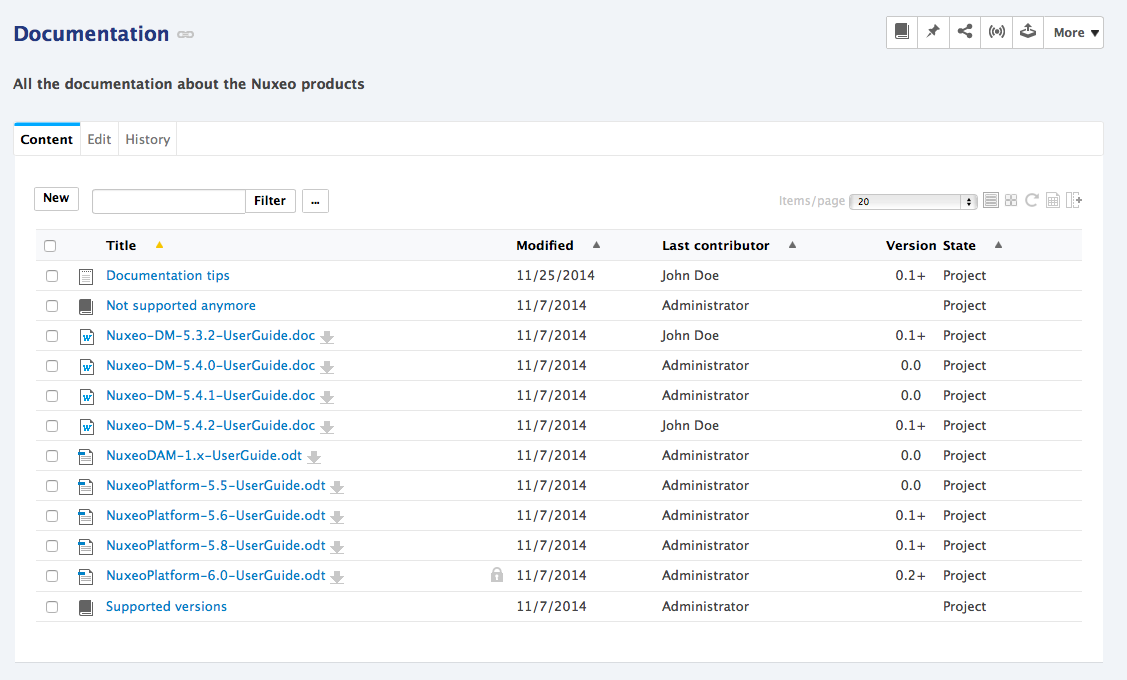This screenshot has width=1127, height=680.
Task: Click the document icon beside NuxeoDAM-1.x-UserGuide.odt
Action: pyautogui.click(x=86, y=456)
